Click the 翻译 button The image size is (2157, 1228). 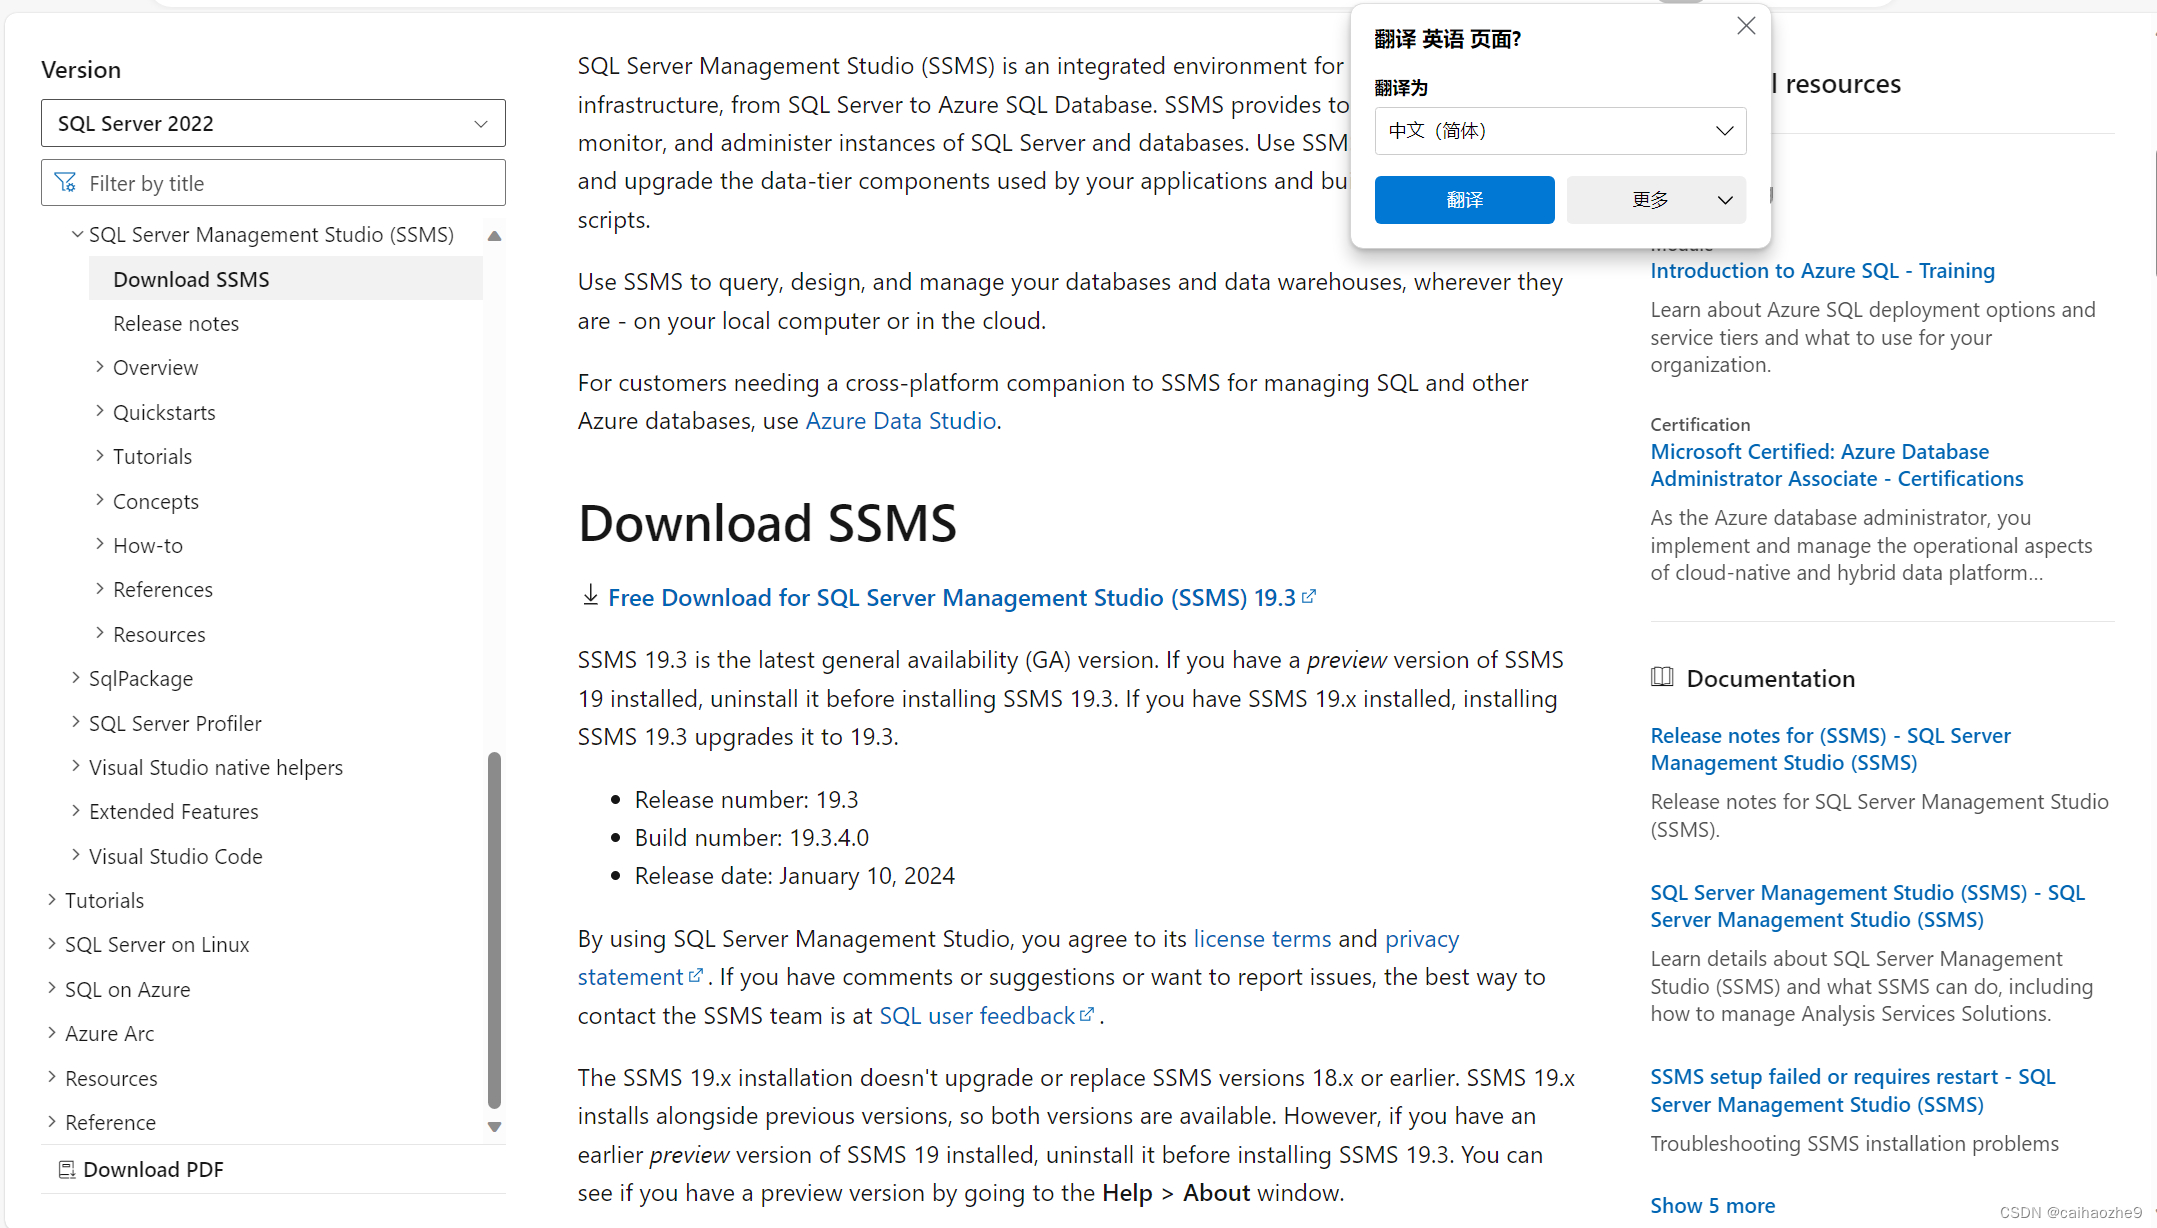pyautogui.click(x=1464, y=199)
